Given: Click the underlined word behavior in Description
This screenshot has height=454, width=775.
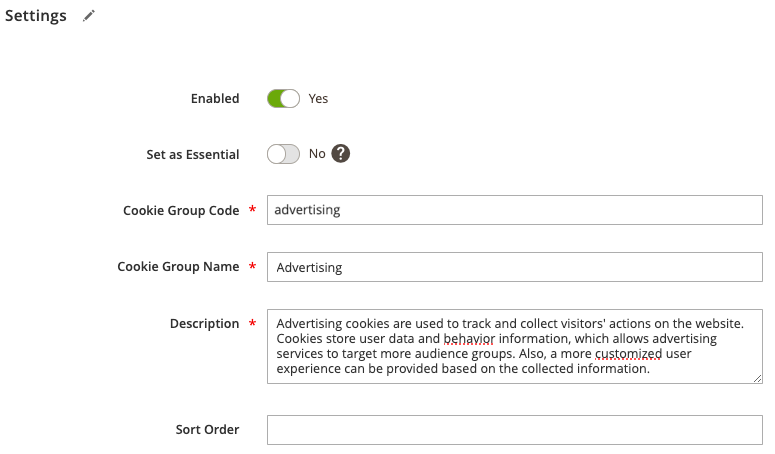Looking at the screenshot, I should [469, 339].
